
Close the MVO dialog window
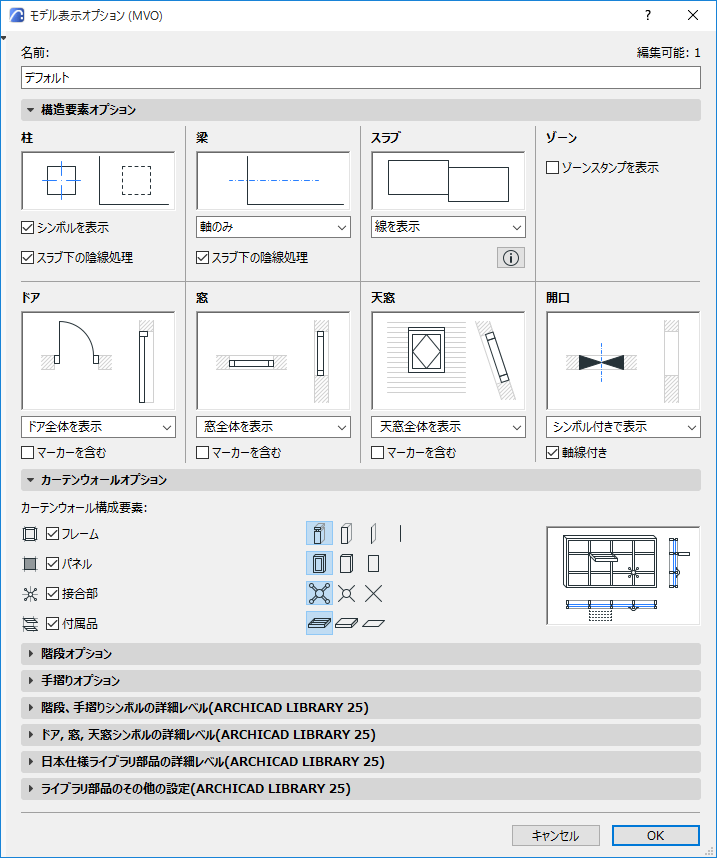point(693,15)
